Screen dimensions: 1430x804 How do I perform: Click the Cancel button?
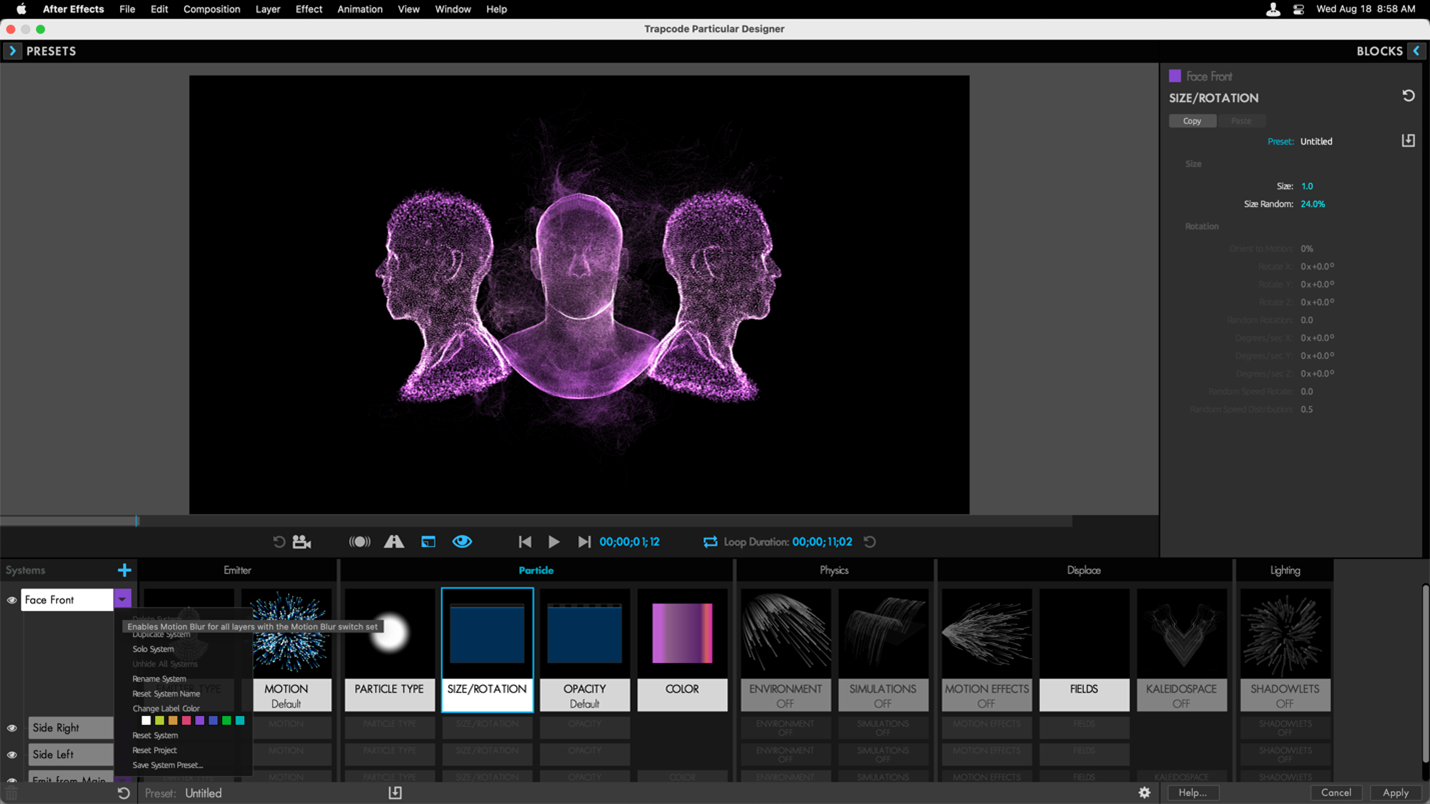pos(1336,793)
